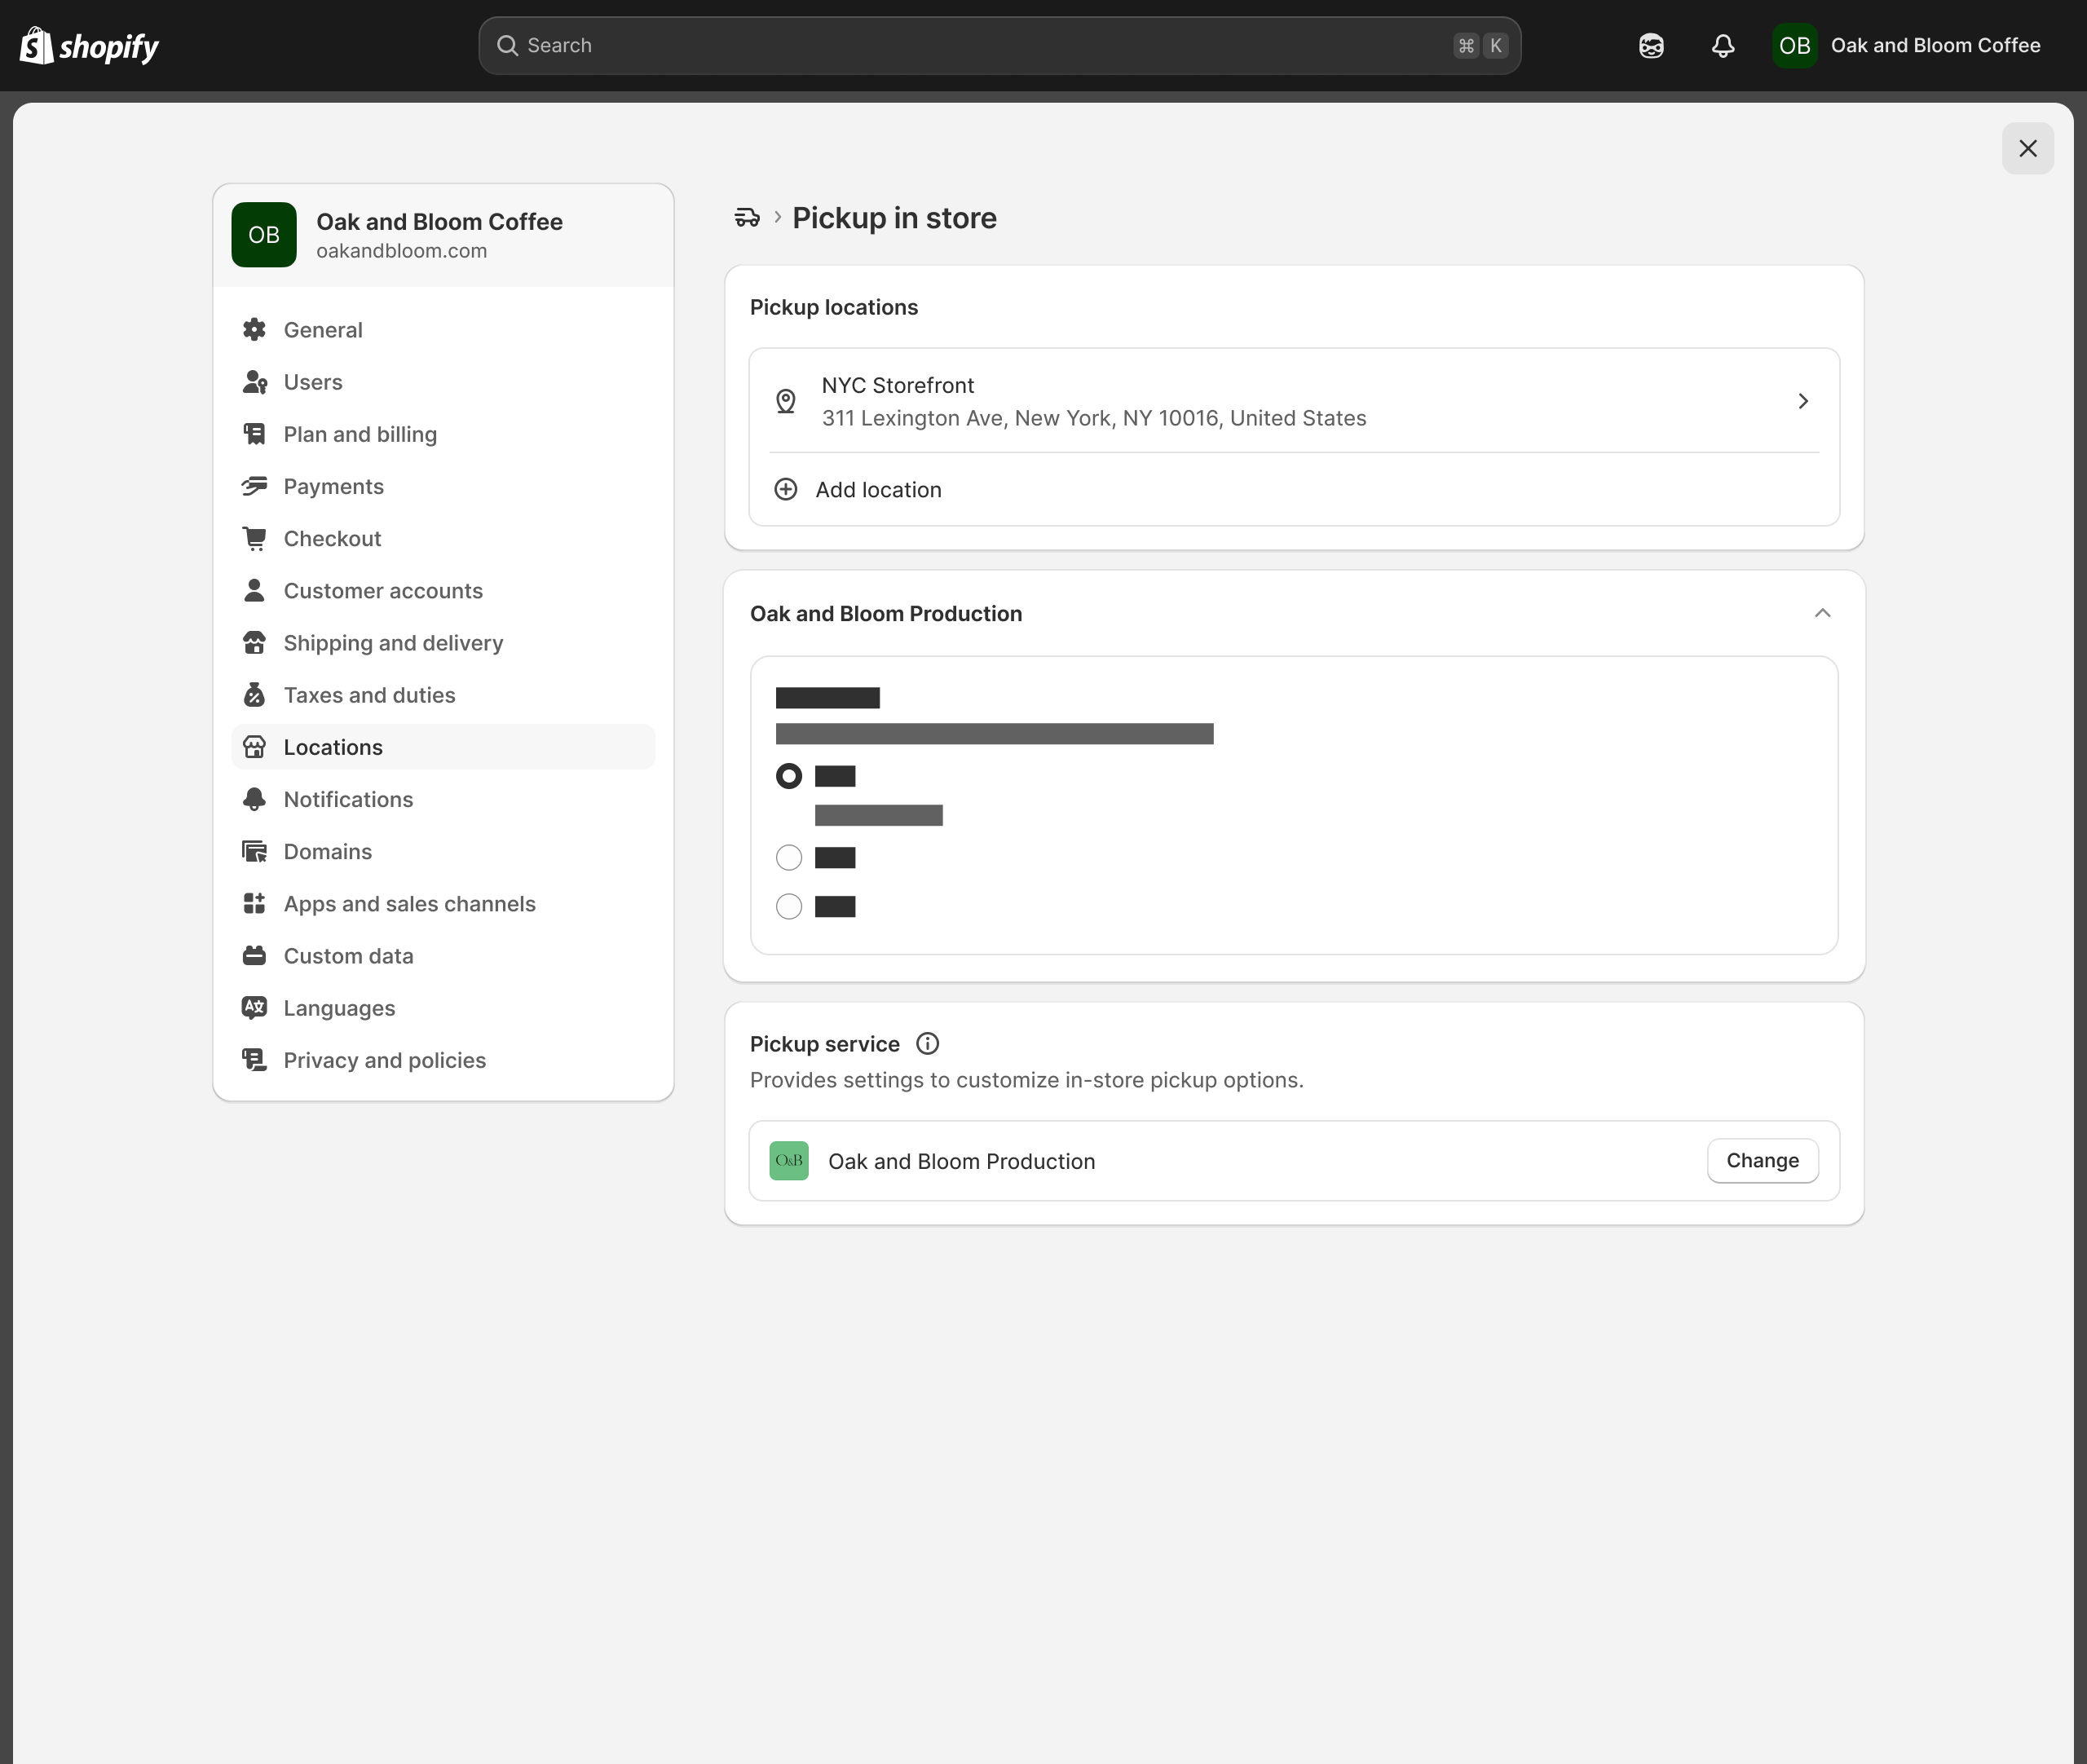
Task: Click the Pickup service info icon
Action: (x=928, y=1044)
